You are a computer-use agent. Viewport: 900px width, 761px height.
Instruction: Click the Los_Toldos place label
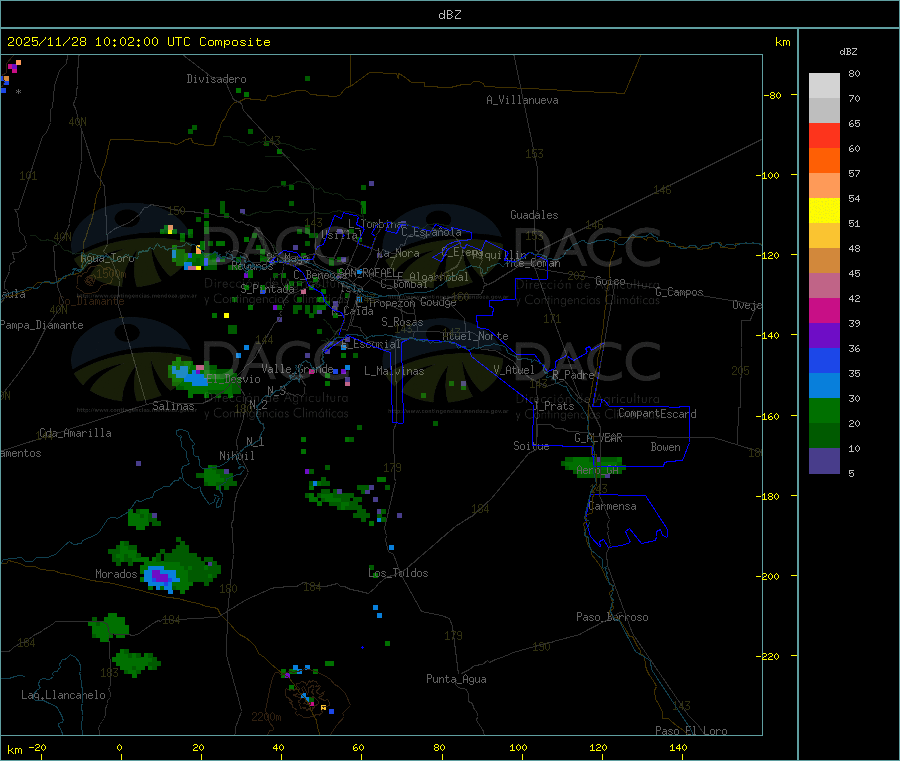coord(398,573)
